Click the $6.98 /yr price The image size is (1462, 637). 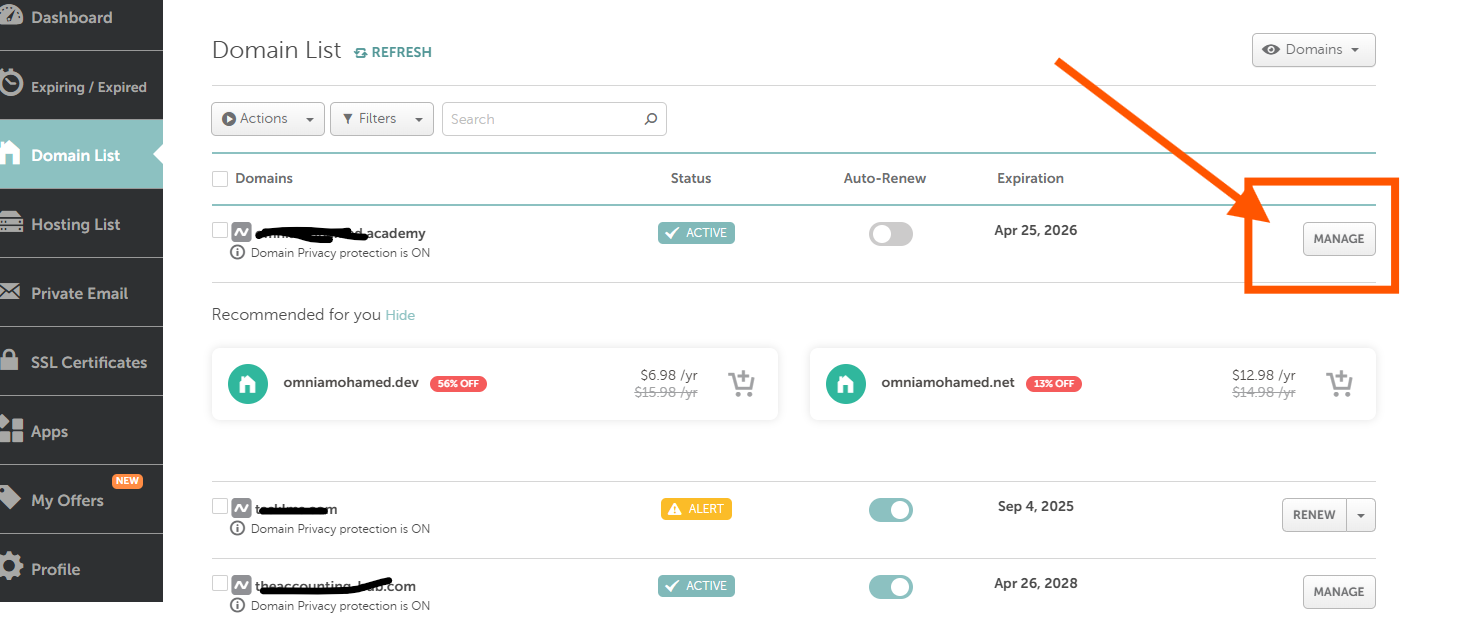pyautogui.click(x=669, y=375)
